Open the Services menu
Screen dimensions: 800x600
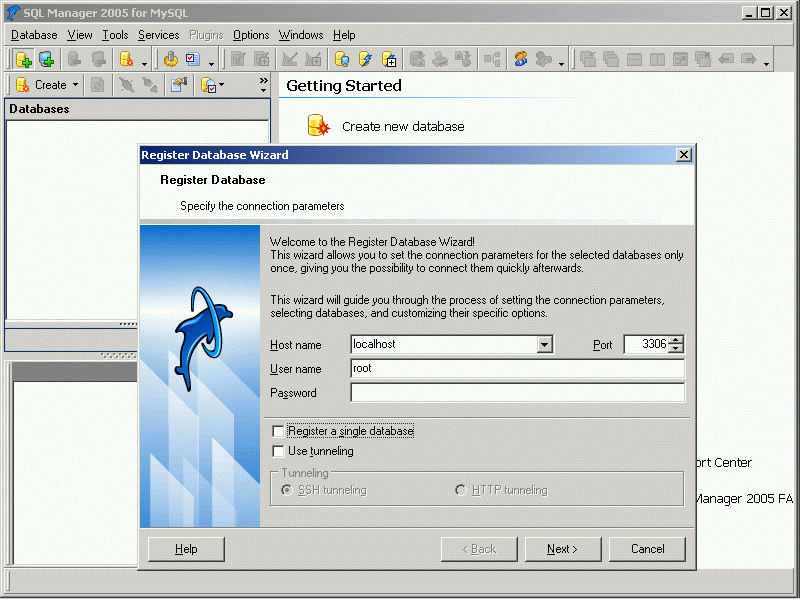click(159, 35)
